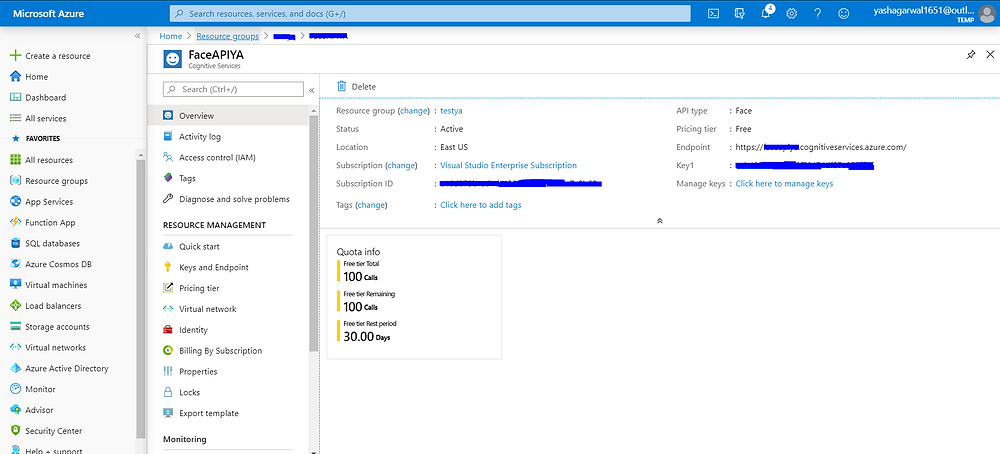This screenshot has height=454, width=1000.
Task: Open Visual Studio Enterprise Subscription link
Action: [x=508, y=165]
